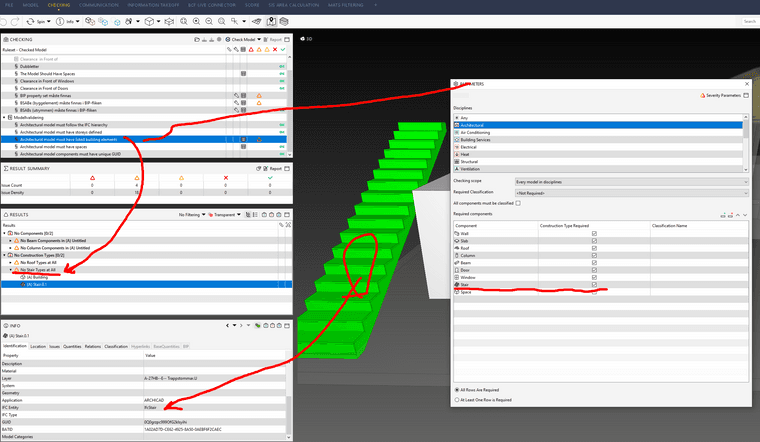Toggle Construction Type Required for Column

(x=594, y=255)
